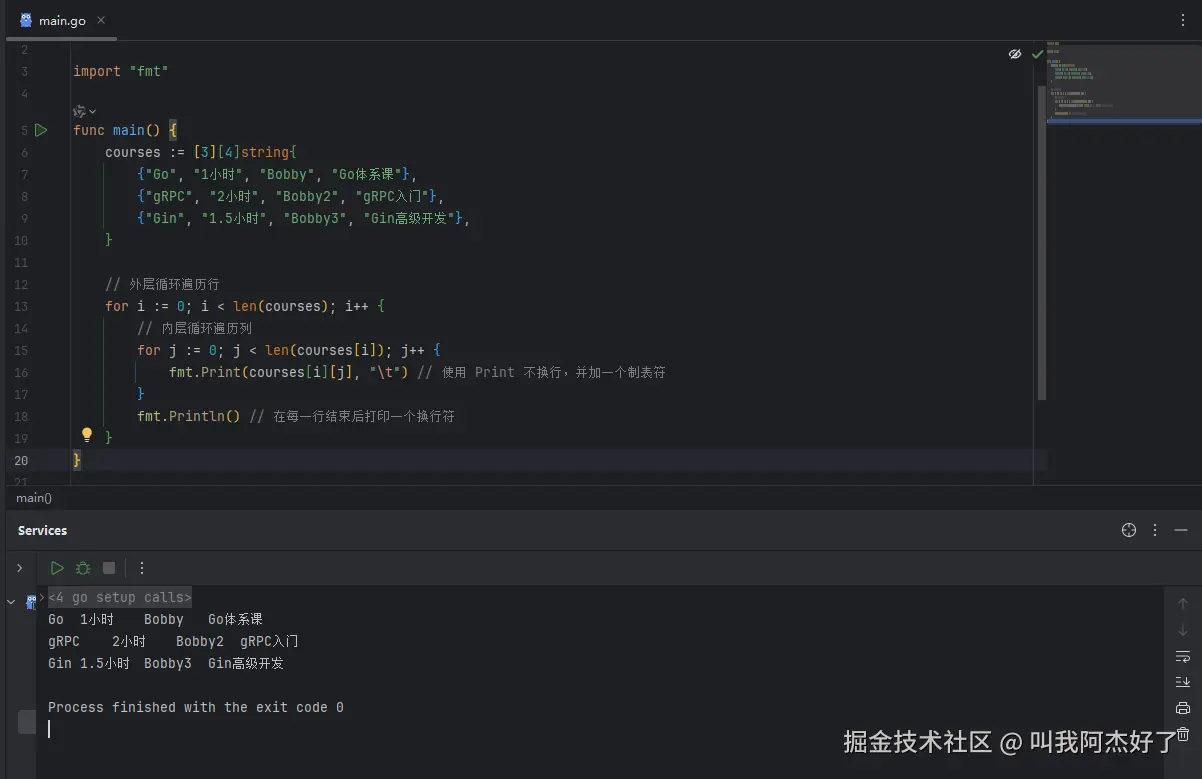Click Services panel title
Screen dimensions: 1202x779
43,530
